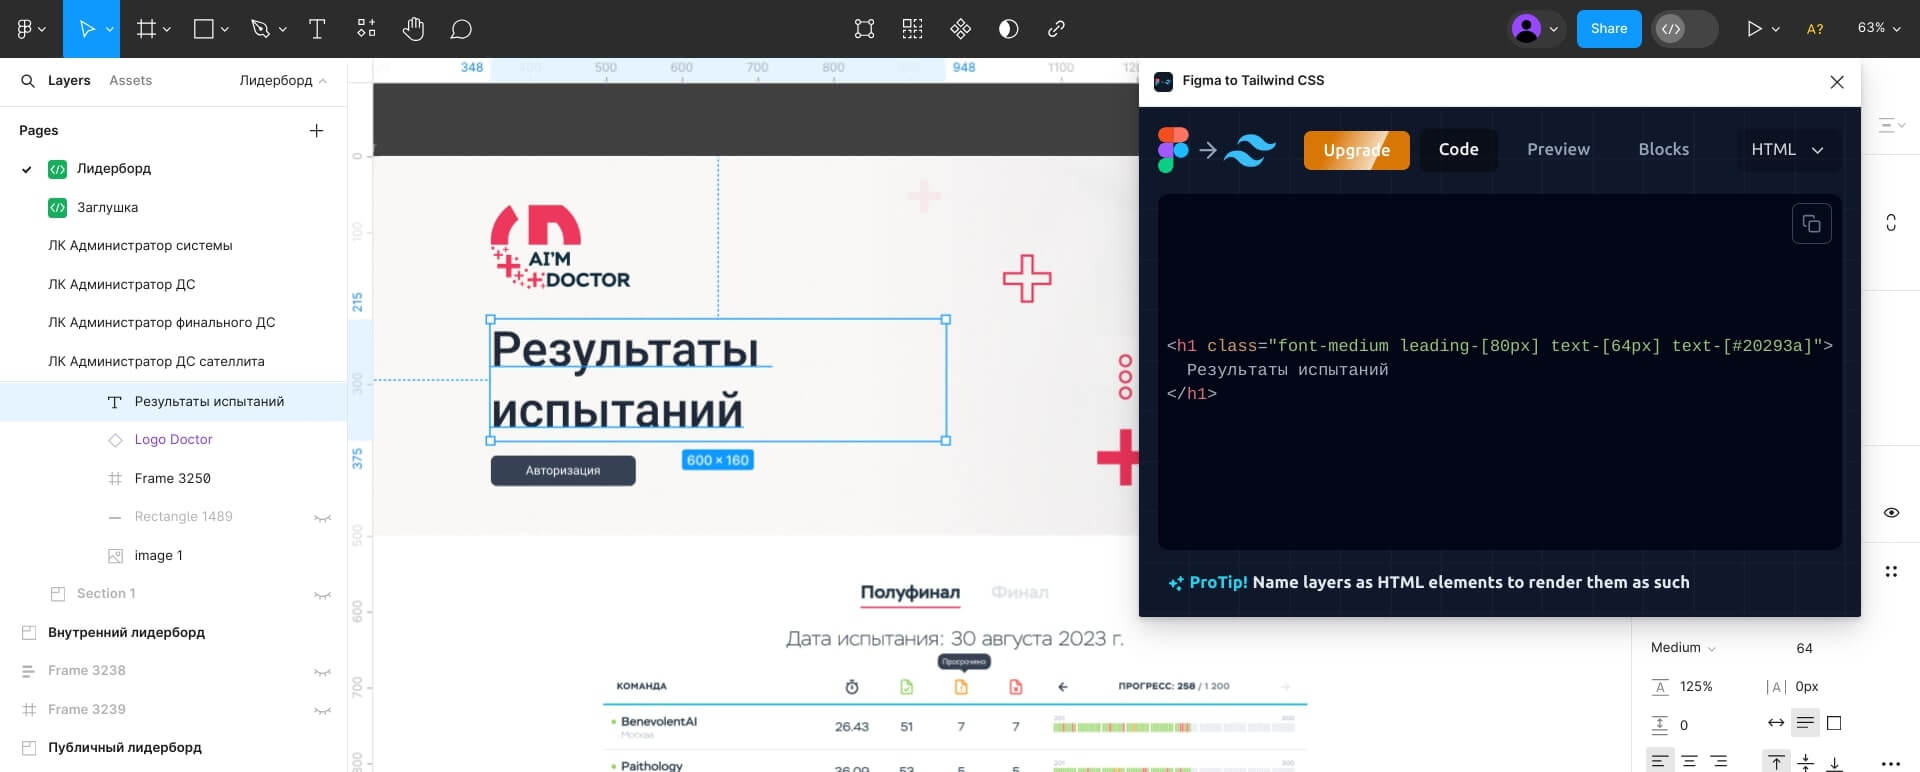Open the Figma main menu
This screenshot has width=1920, height=772.
tap(24, 29)
